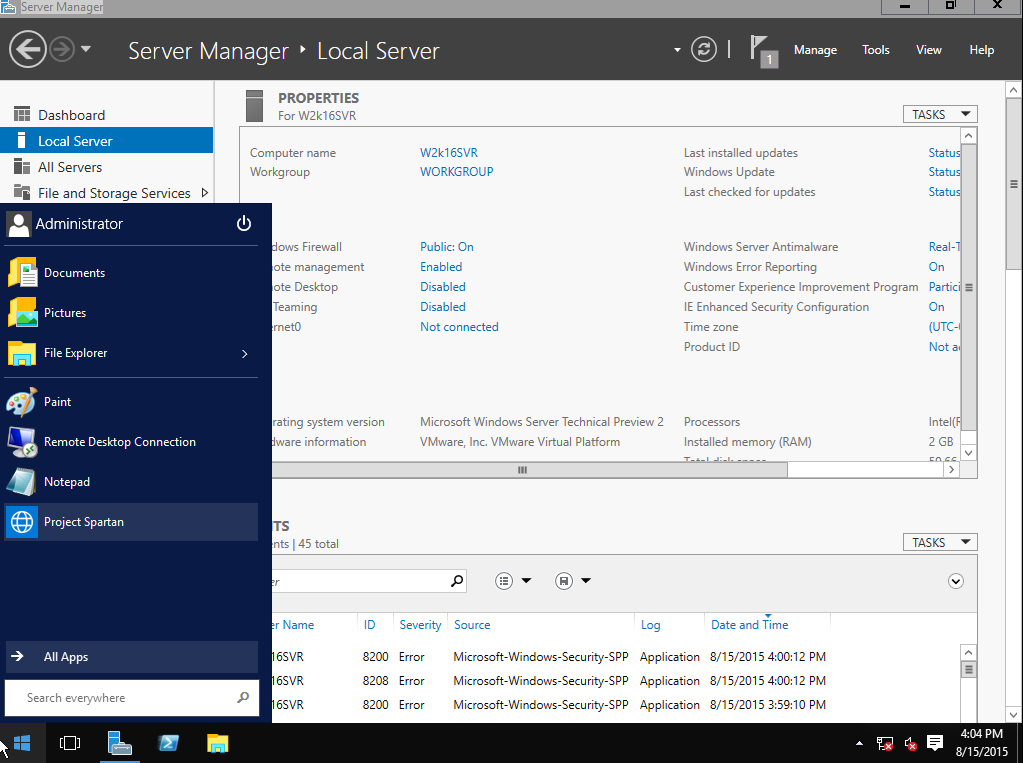Viewport: 1023px width, 763px height.
Task: Click the Date and Time column header
Action: coord(749,624)
